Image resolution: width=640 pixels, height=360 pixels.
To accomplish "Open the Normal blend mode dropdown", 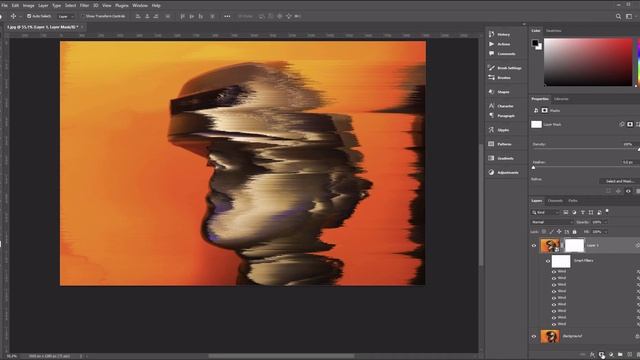I will [551, 222].
